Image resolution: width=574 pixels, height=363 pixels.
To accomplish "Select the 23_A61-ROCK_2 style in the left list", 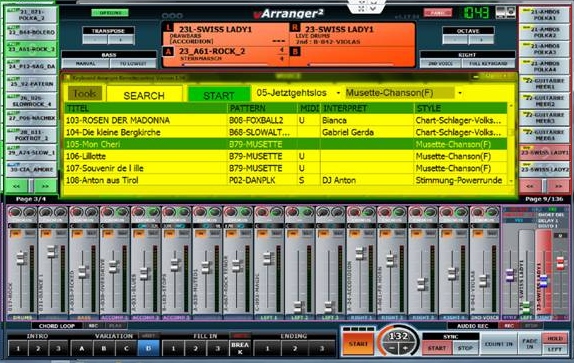I will [x=31, y=49].
